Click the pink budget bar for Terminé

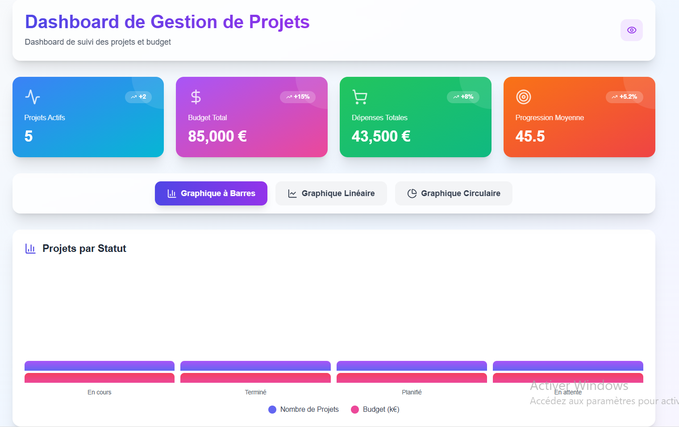[x=255, y=378]
